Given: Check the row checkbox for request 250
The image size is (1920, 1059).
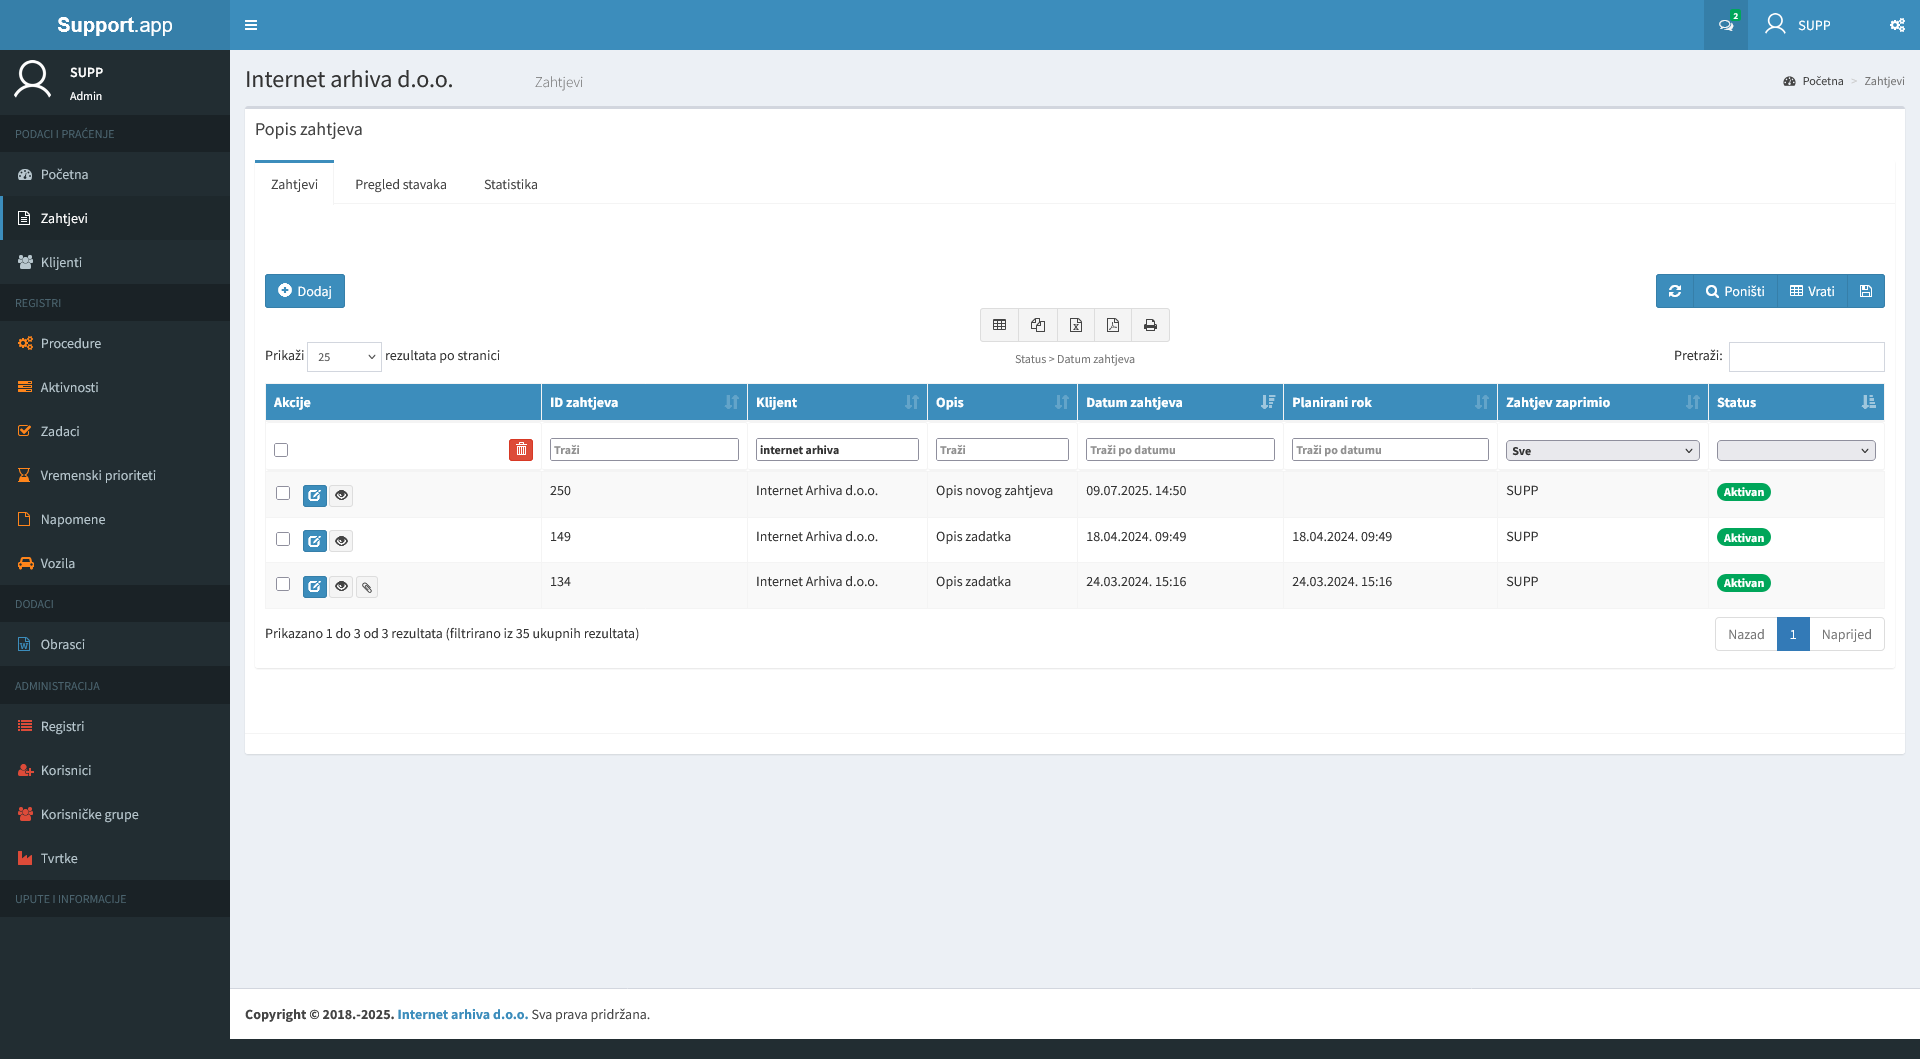Looking at the screenshot, I should click(x=283, y=493).
